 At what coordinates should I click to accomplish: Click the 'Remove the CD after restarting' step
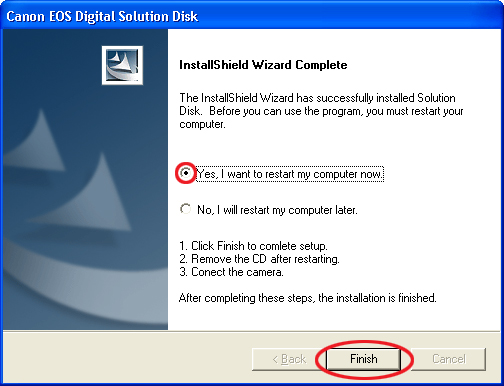[x=259, y=259]
